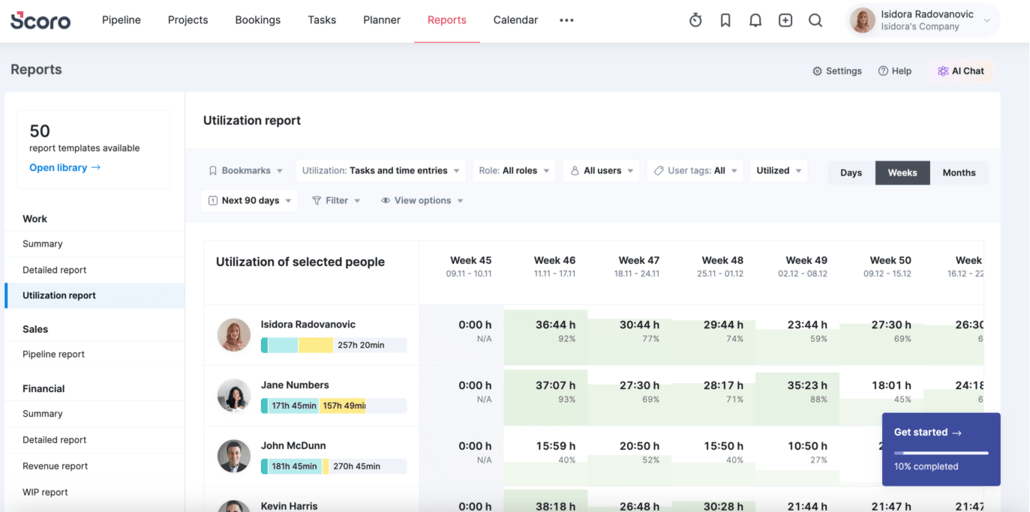
Task: Click the All users person icon
Action: point(575,170)
